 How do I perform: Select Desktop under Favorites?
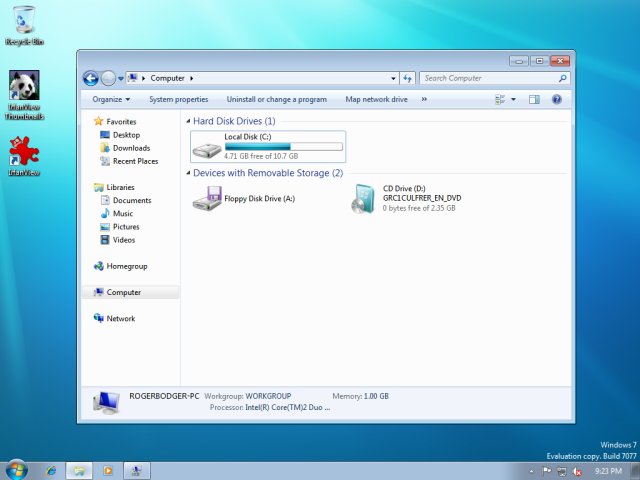pyautogui.click(x=120, y=135)
